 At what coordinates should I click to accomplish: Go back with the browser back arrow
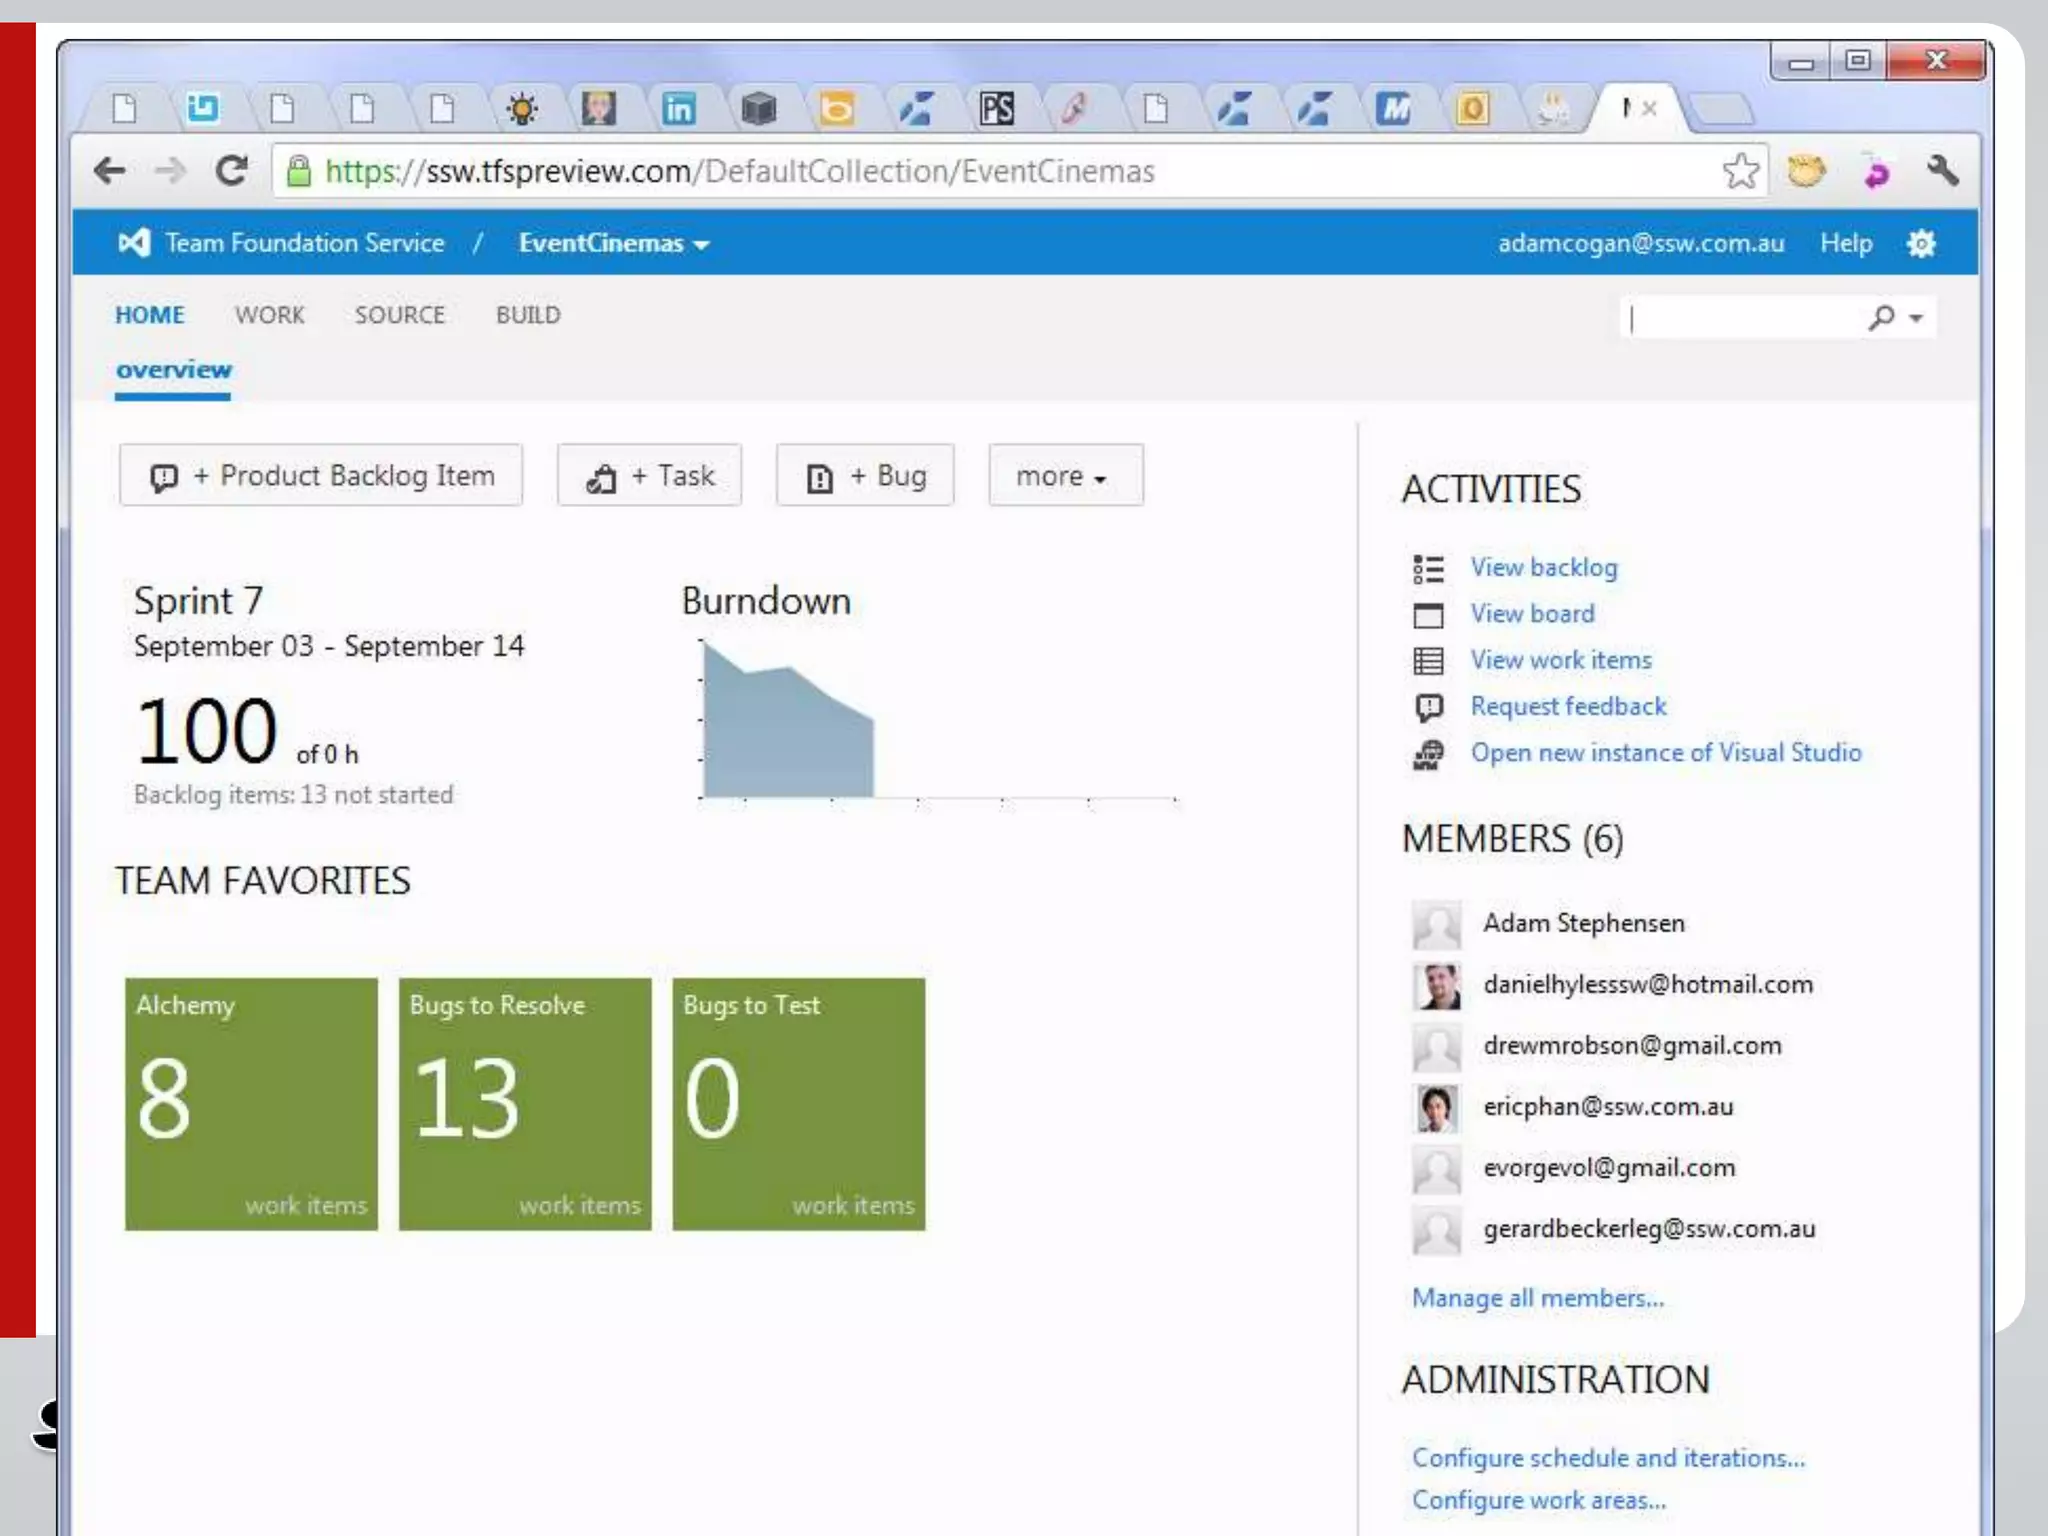tap(110, 171)
